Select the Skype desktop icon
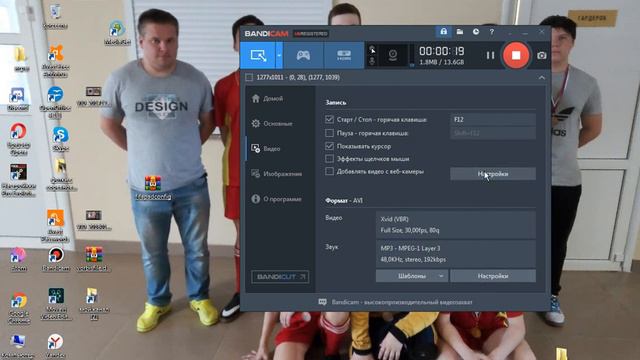 (x=60, y=139)
